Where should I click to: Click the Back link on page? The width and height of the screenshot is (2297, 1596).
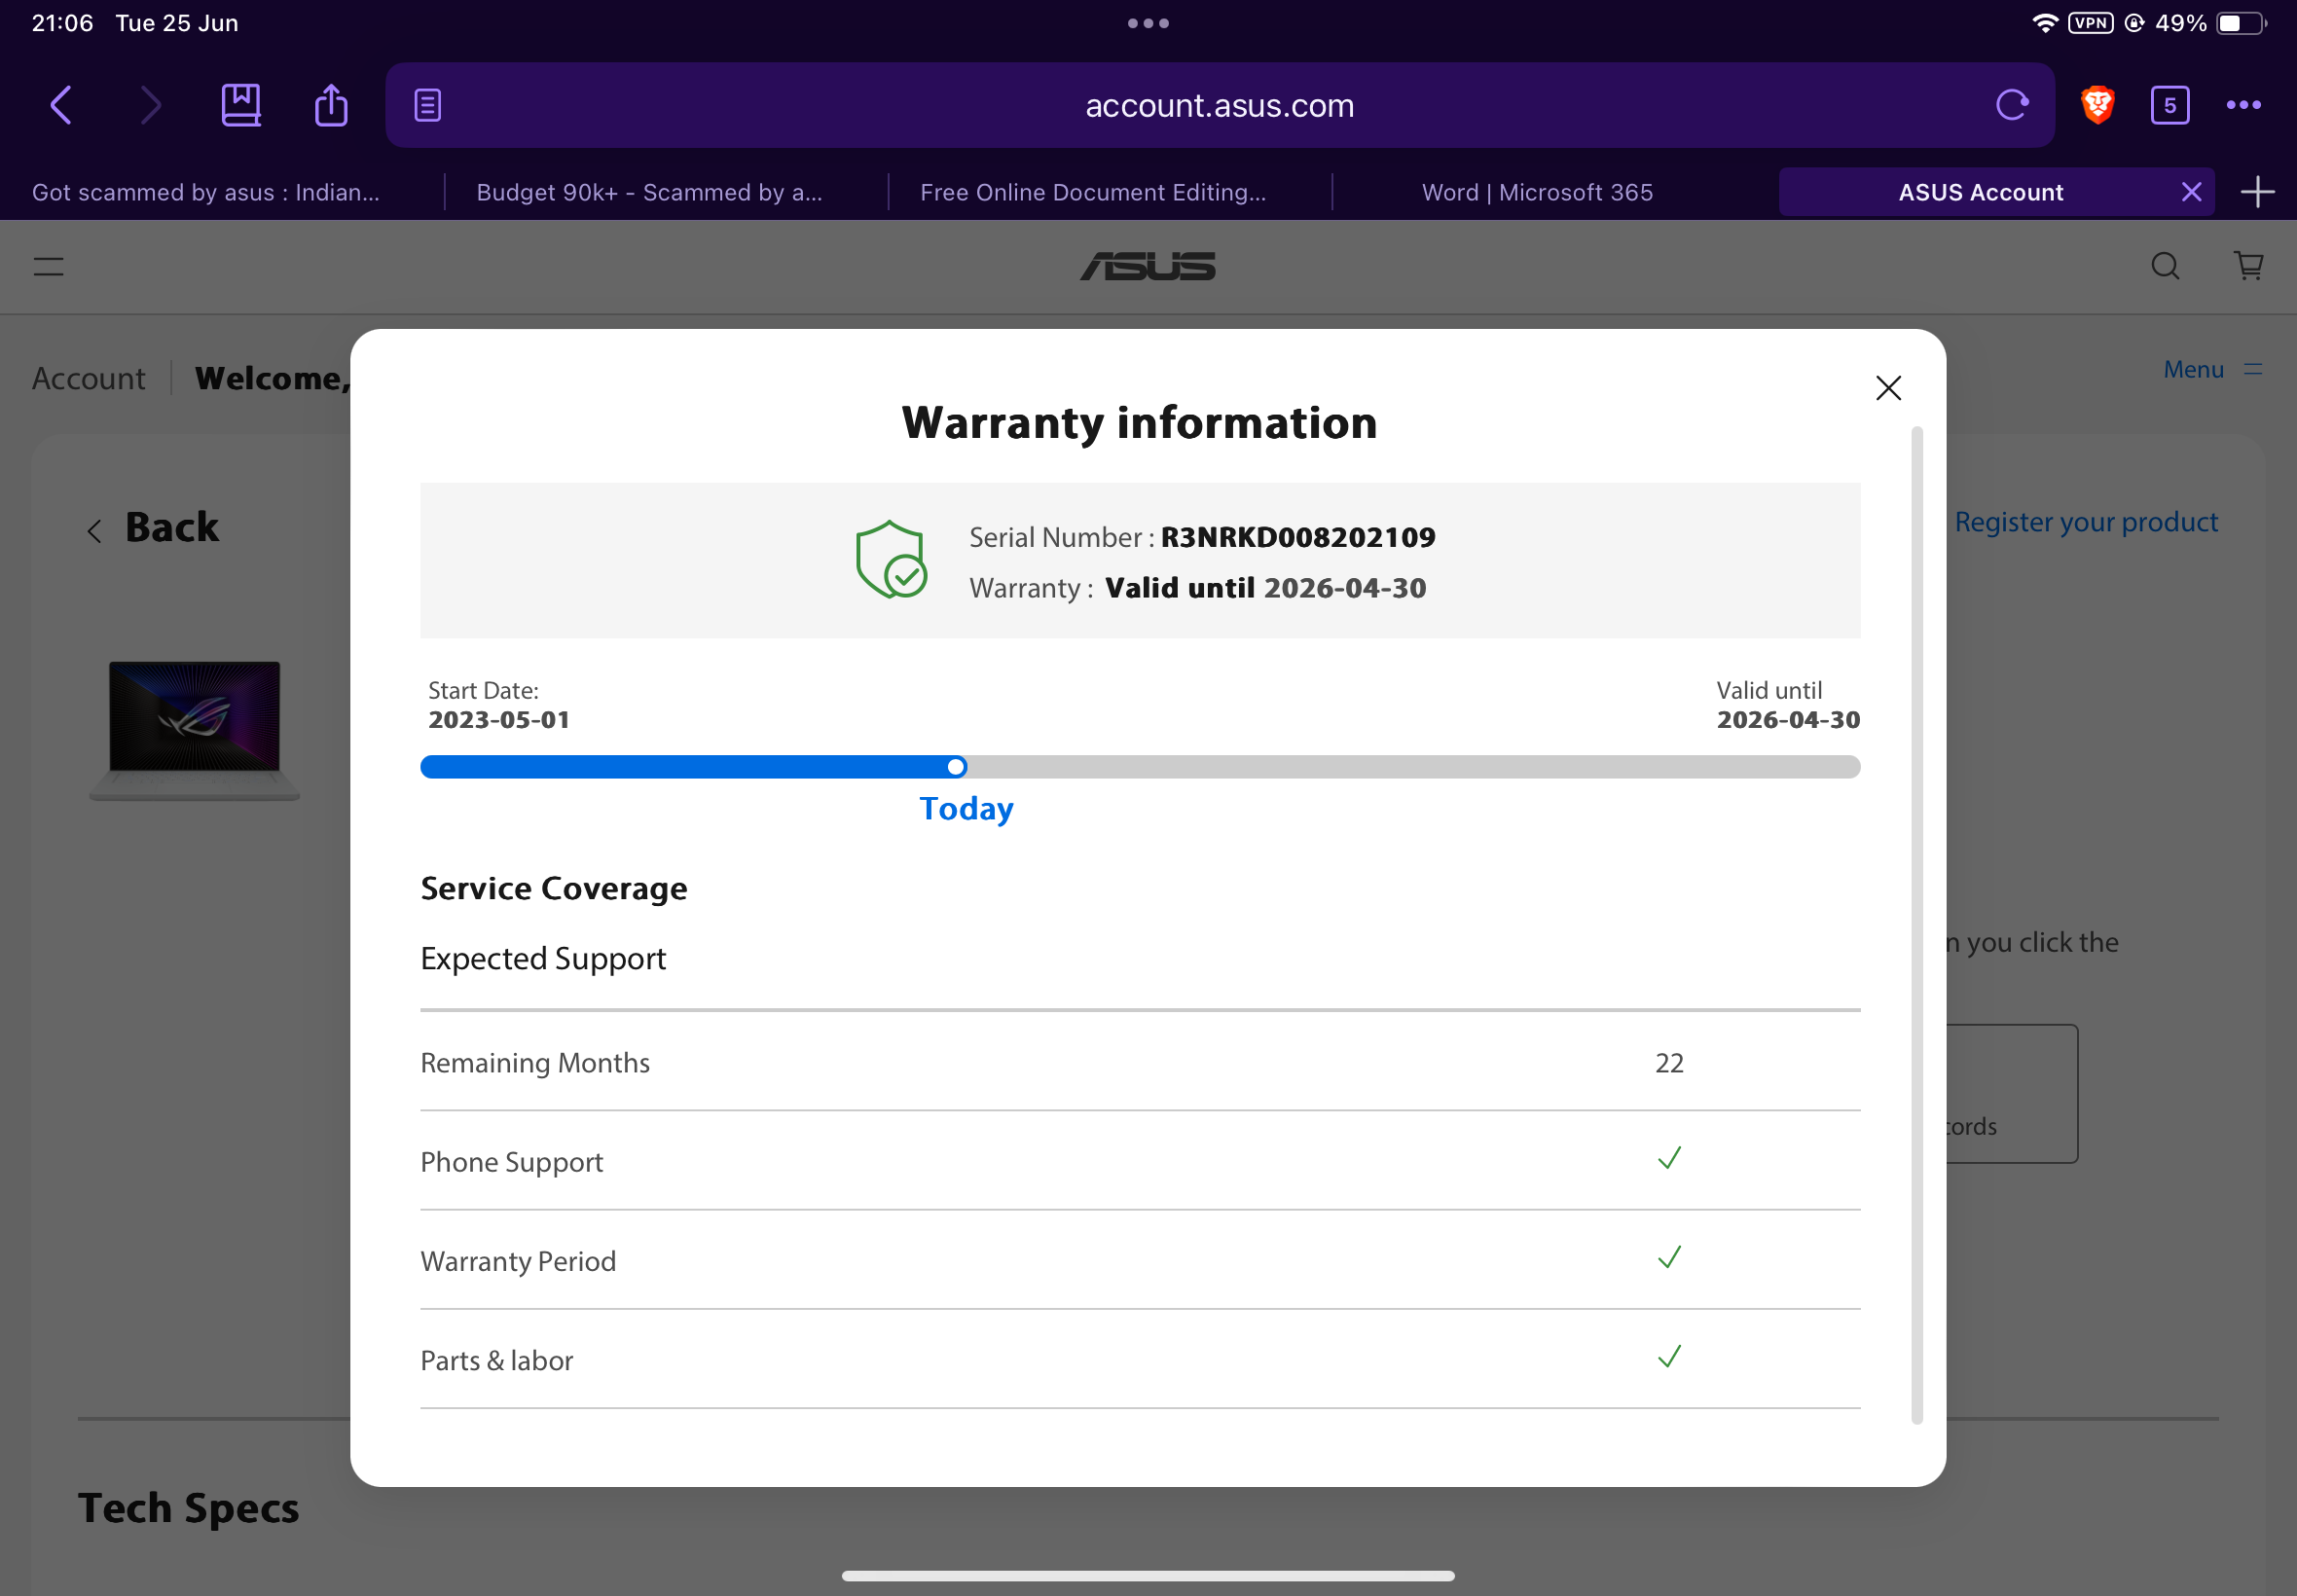(x=153, y=527)
